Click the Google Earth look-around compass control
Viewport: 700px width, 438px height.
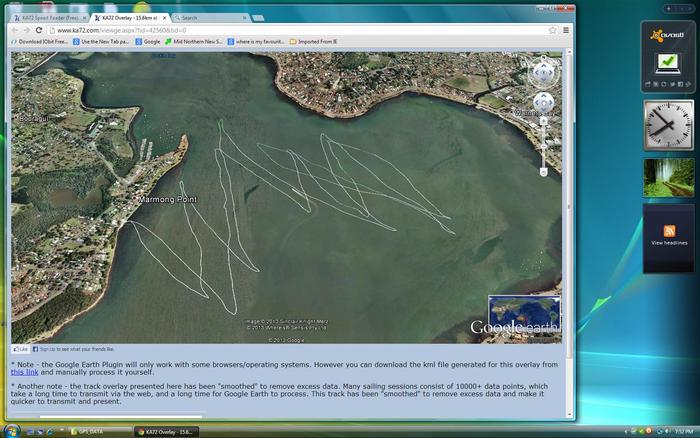coord(543,72)
